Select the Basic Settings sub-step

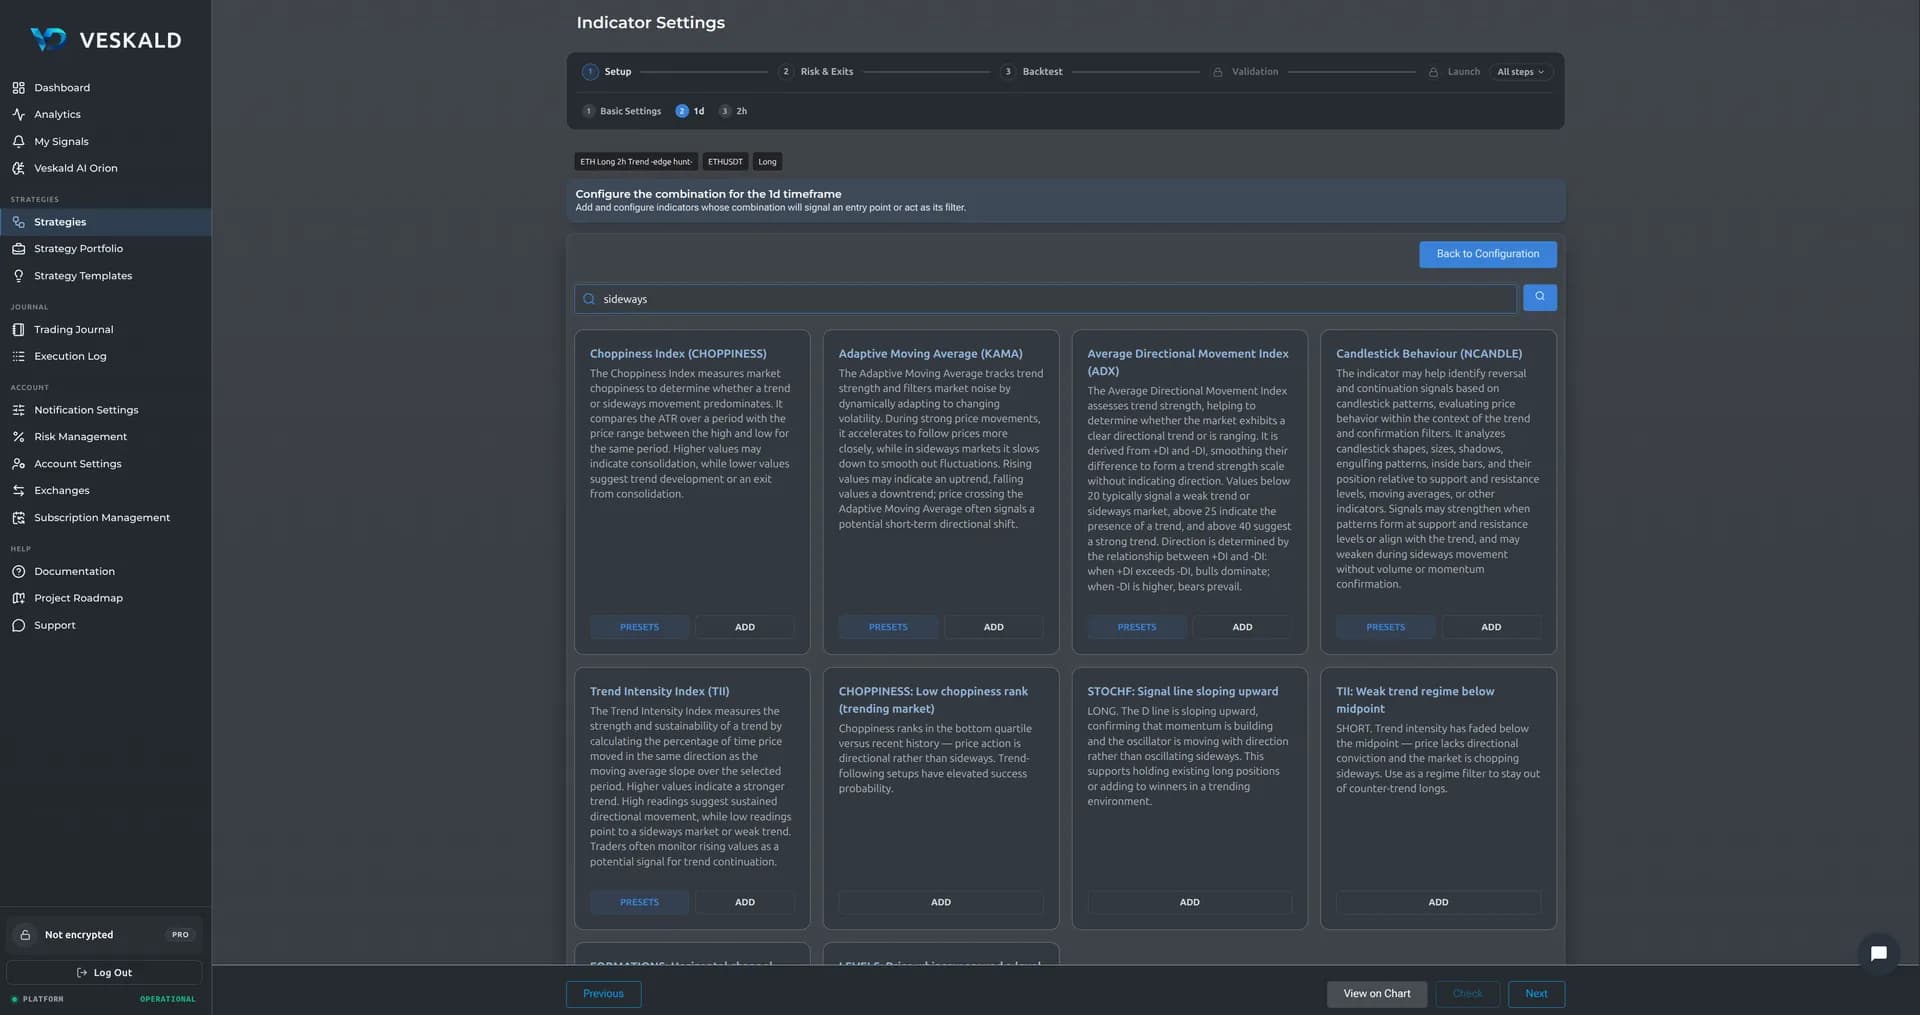pyautogui.click(x=621, y=111)
